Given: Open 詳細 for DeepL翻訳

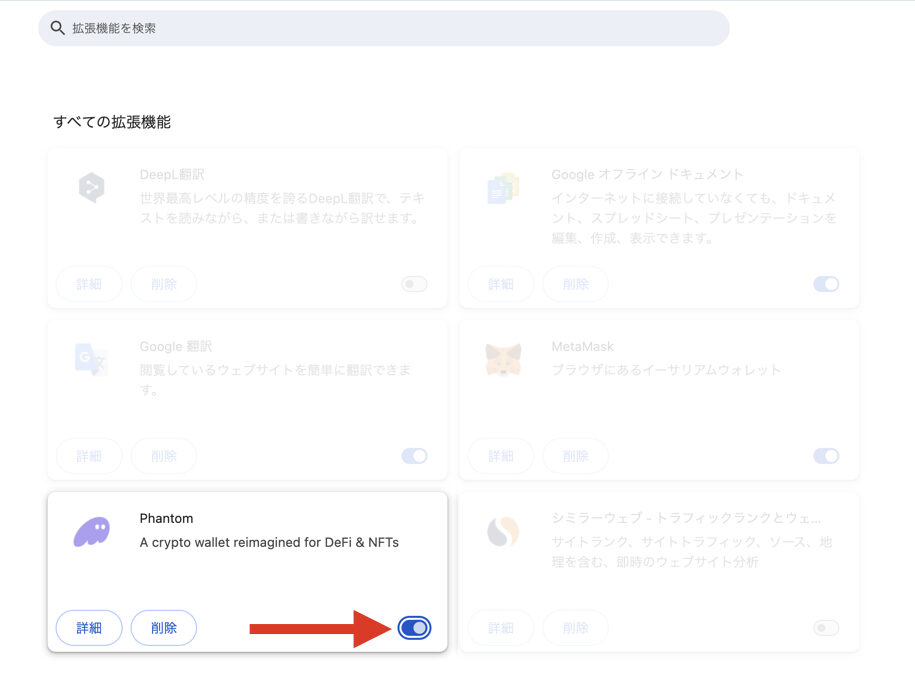Looking at the screenshot, I should pos(89,284).
